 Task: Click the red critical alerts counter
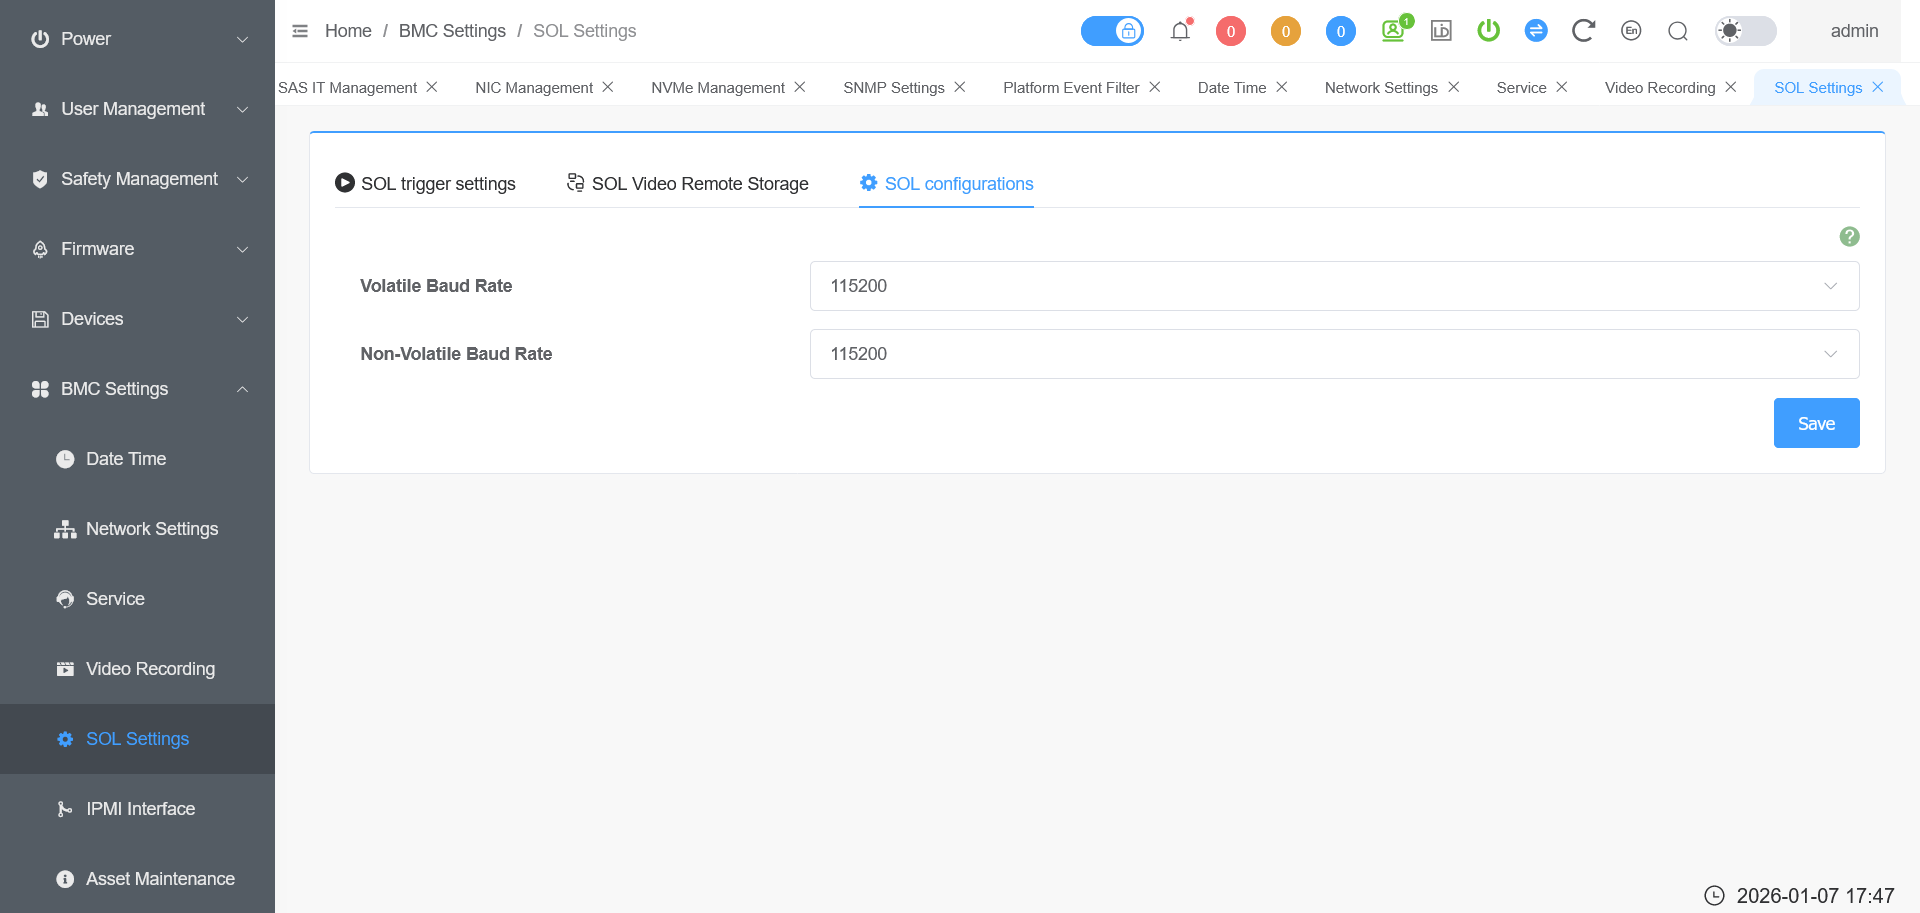[x=1230, y=31]
